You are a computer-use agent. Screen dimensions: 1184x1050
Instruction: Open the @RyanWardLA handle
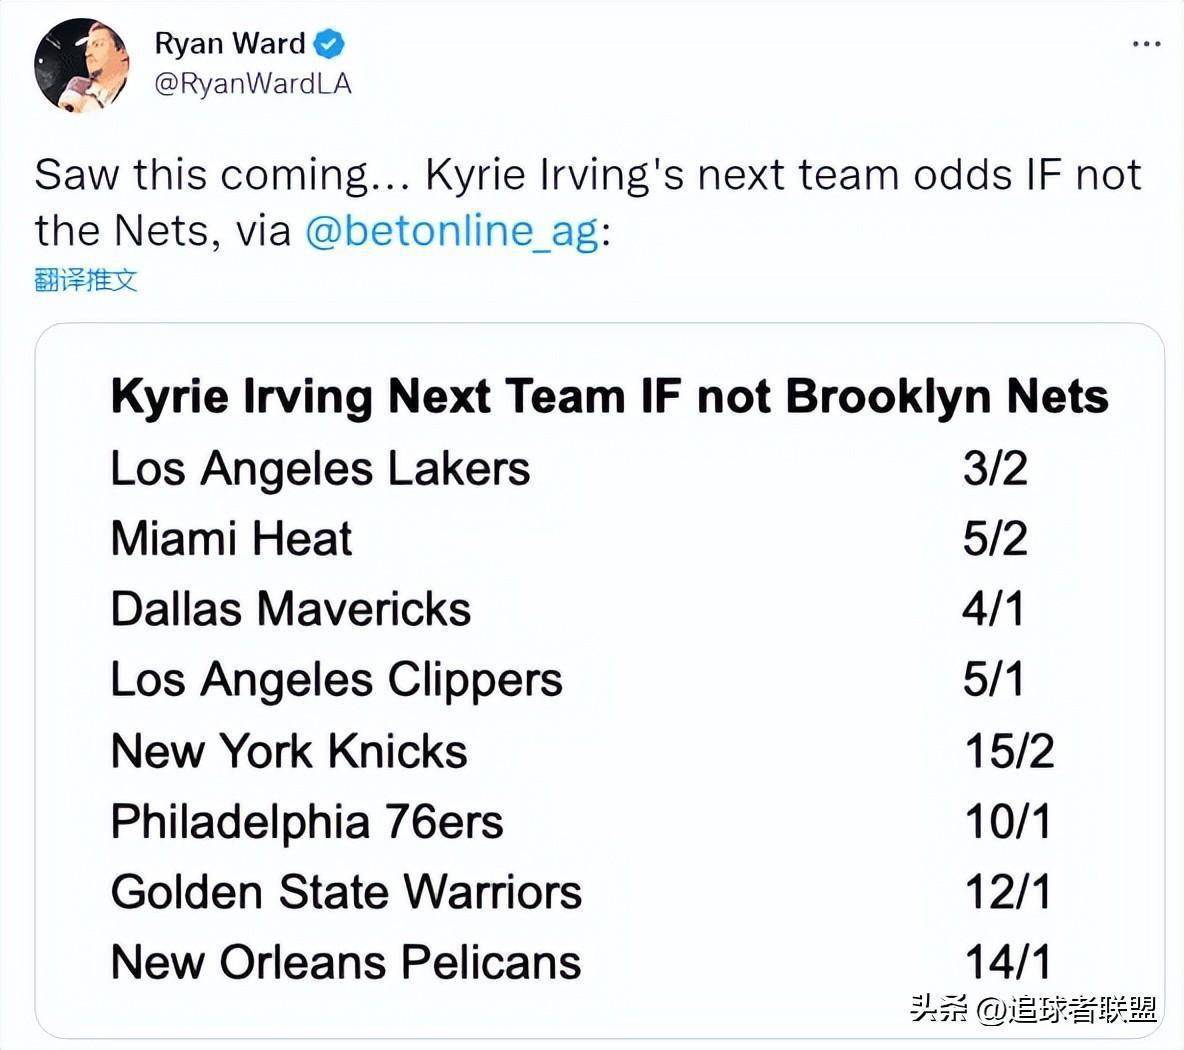[253, 83]
